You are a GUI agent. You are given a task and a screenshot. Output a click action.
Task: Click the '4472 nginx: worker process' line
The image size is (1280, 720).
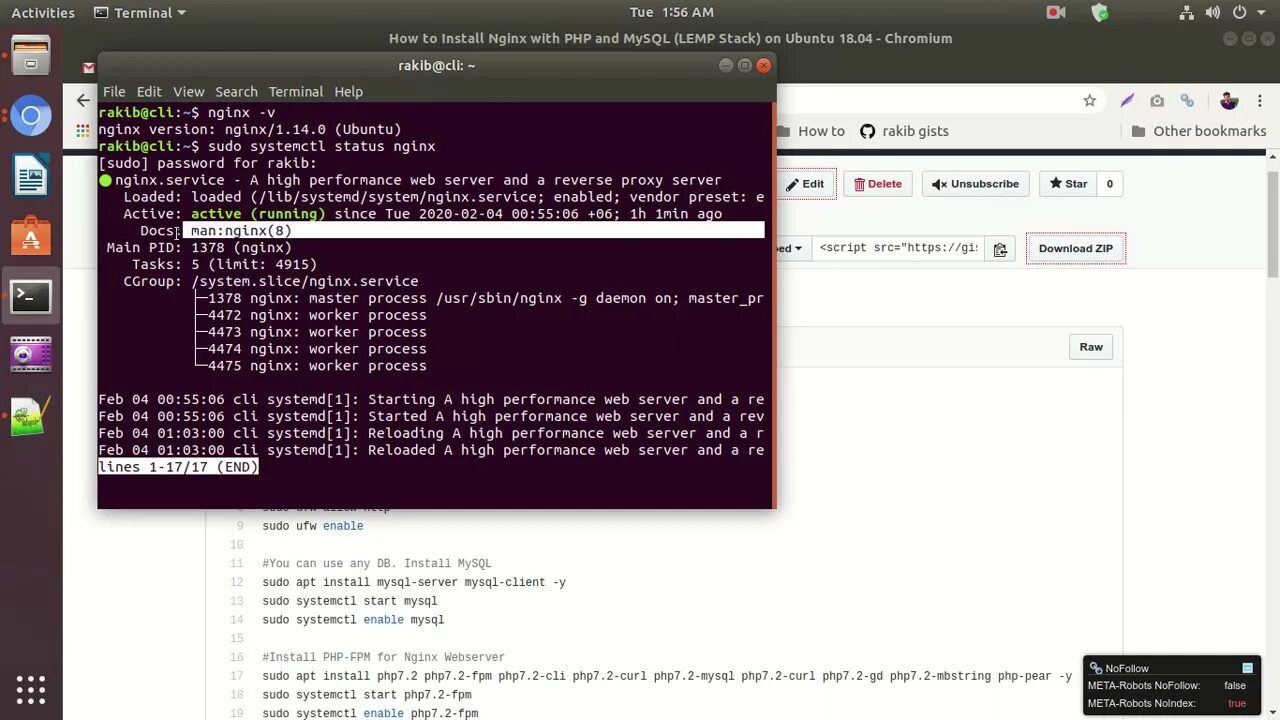click(x=317, y=315)
